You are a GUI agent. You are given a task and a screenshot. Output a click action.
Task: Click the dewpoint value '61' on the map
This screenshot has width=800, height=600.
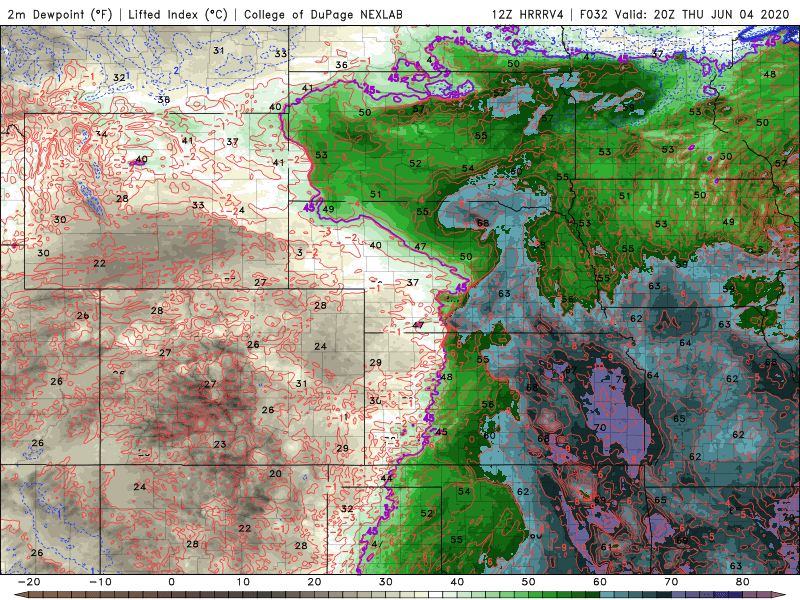606,547
